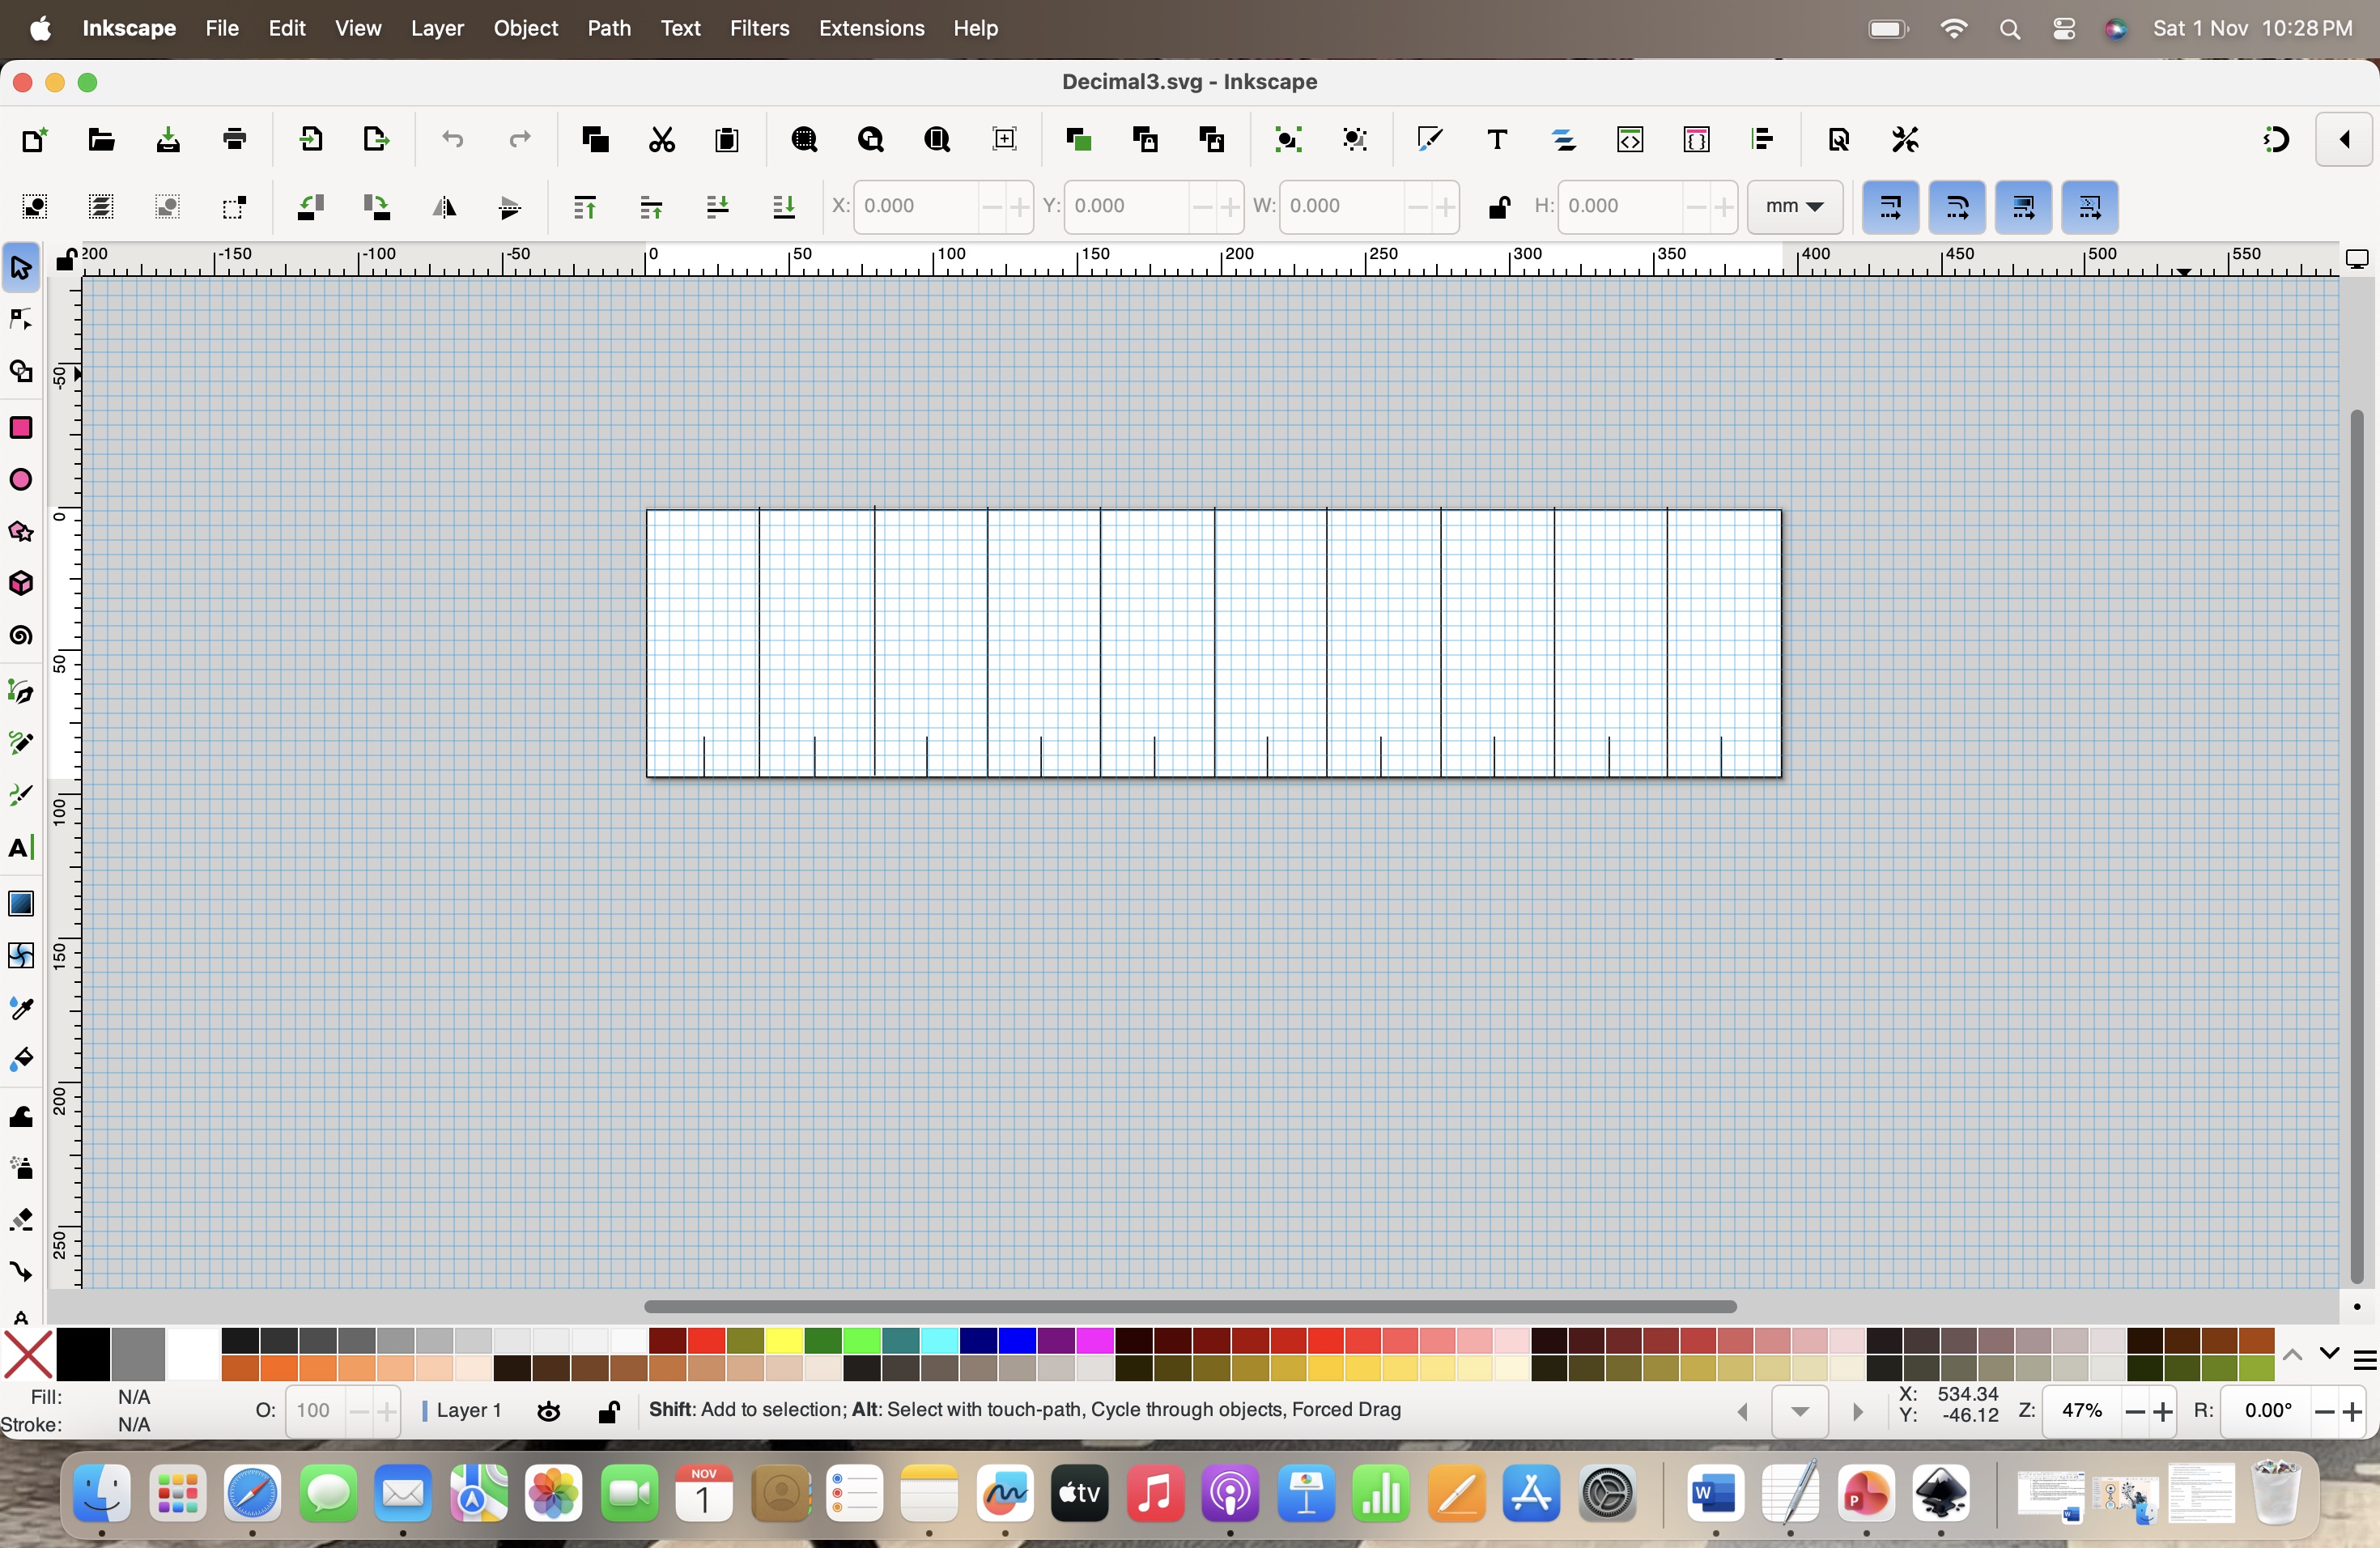Select the Text tool in toolbox
The image size is (2380, 1548).
tap(21, 848)
